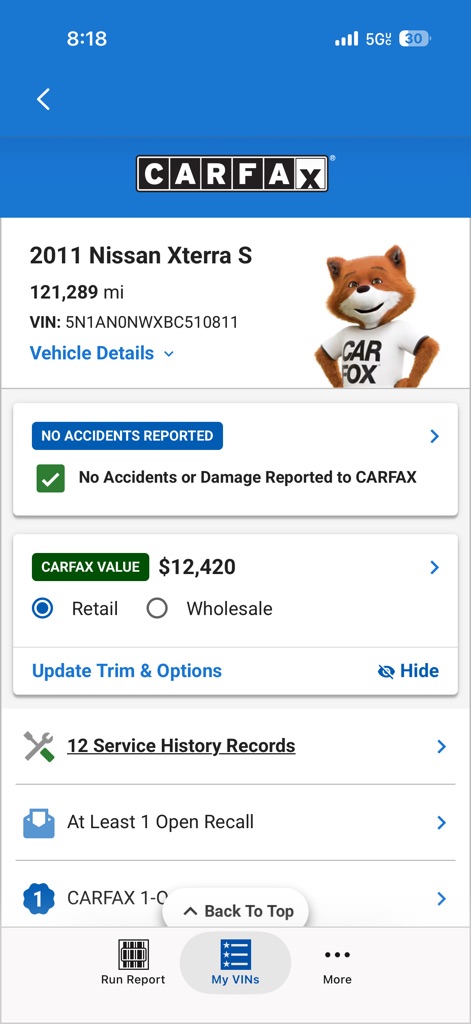Viewport: 471px width, 1024px height.
Task: Tap the wrench service history icon
Action: click(39, 746)
